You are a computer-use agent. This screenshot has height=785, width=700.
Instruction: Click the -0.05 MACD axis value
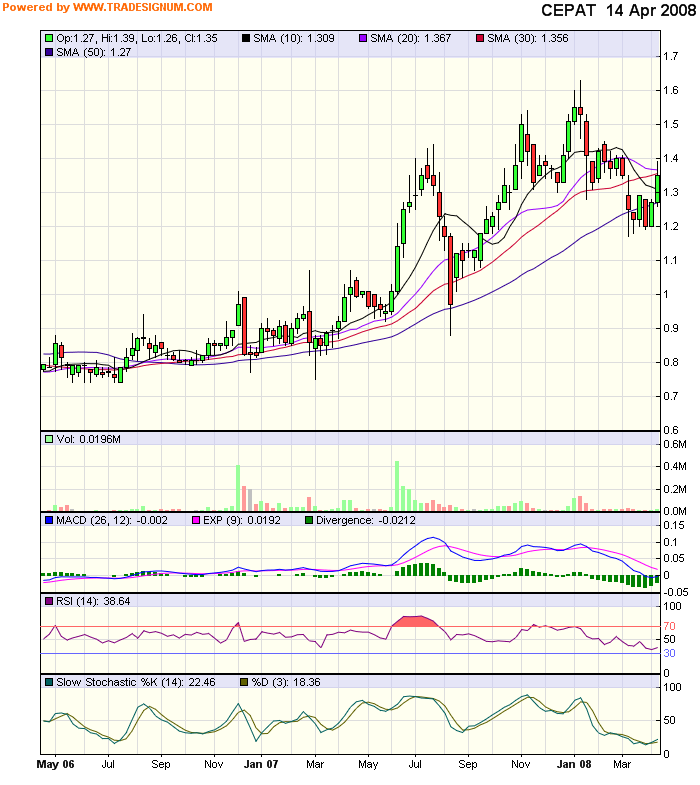(676, 592)
